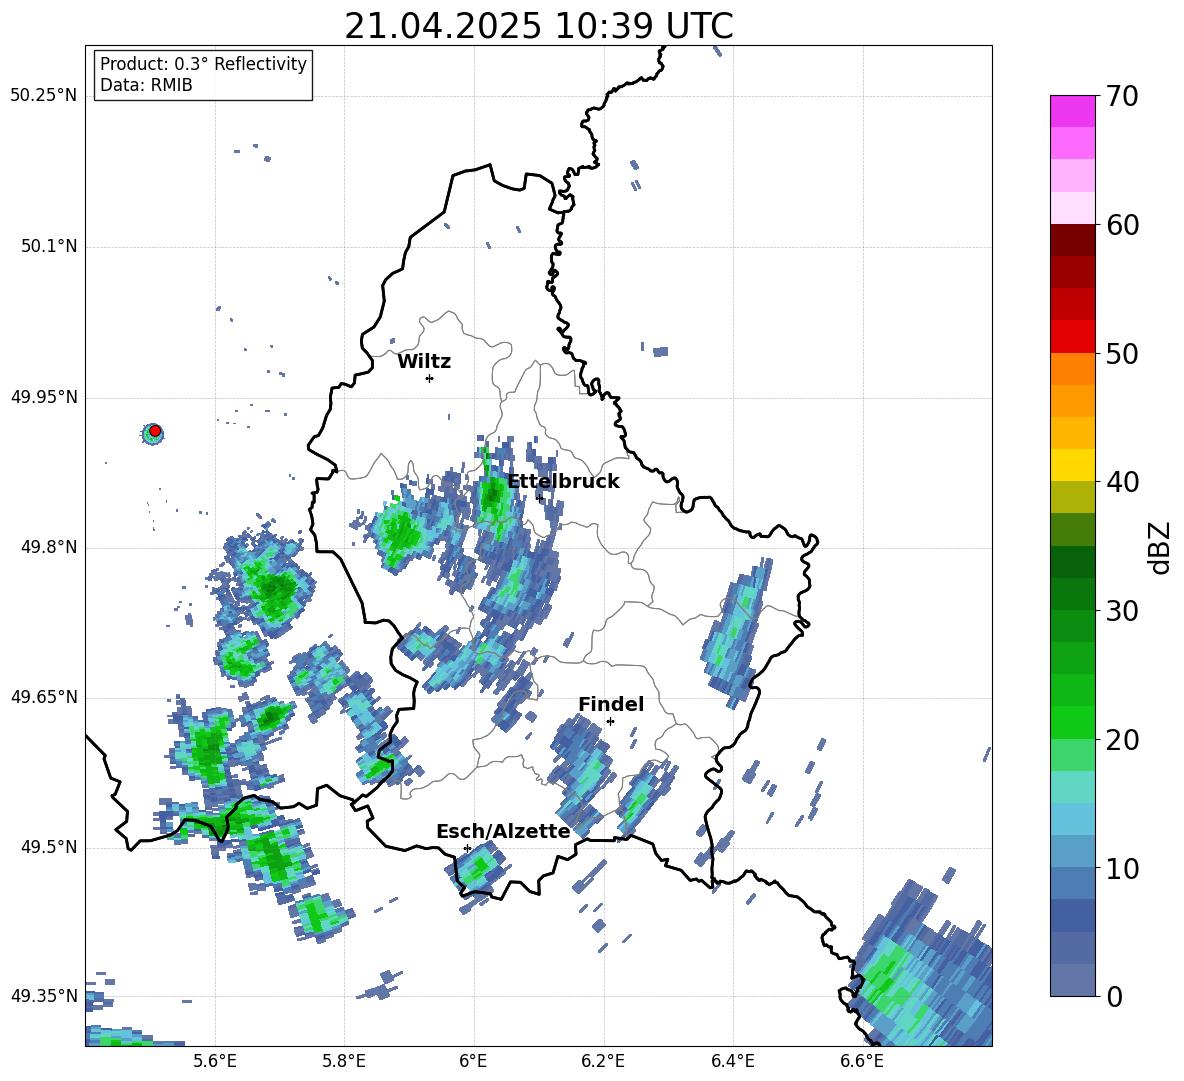Click the colorbar tick label 60
The image size is (1184, 1081).
pos(1122,225)
